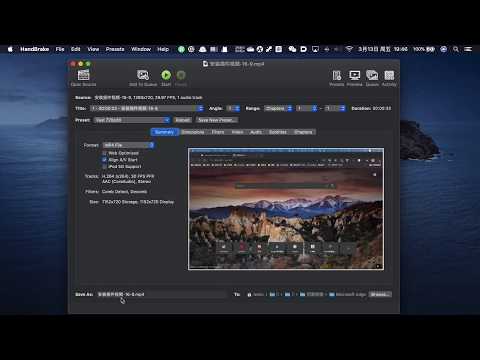Open the Format MP4 File dropdown
Image resolution: width=480 pixels, height=360 pixels.
[x=128, y=145]
